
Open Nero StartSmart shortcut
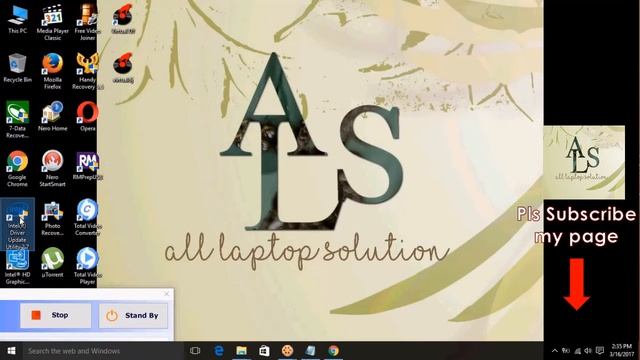52,169
